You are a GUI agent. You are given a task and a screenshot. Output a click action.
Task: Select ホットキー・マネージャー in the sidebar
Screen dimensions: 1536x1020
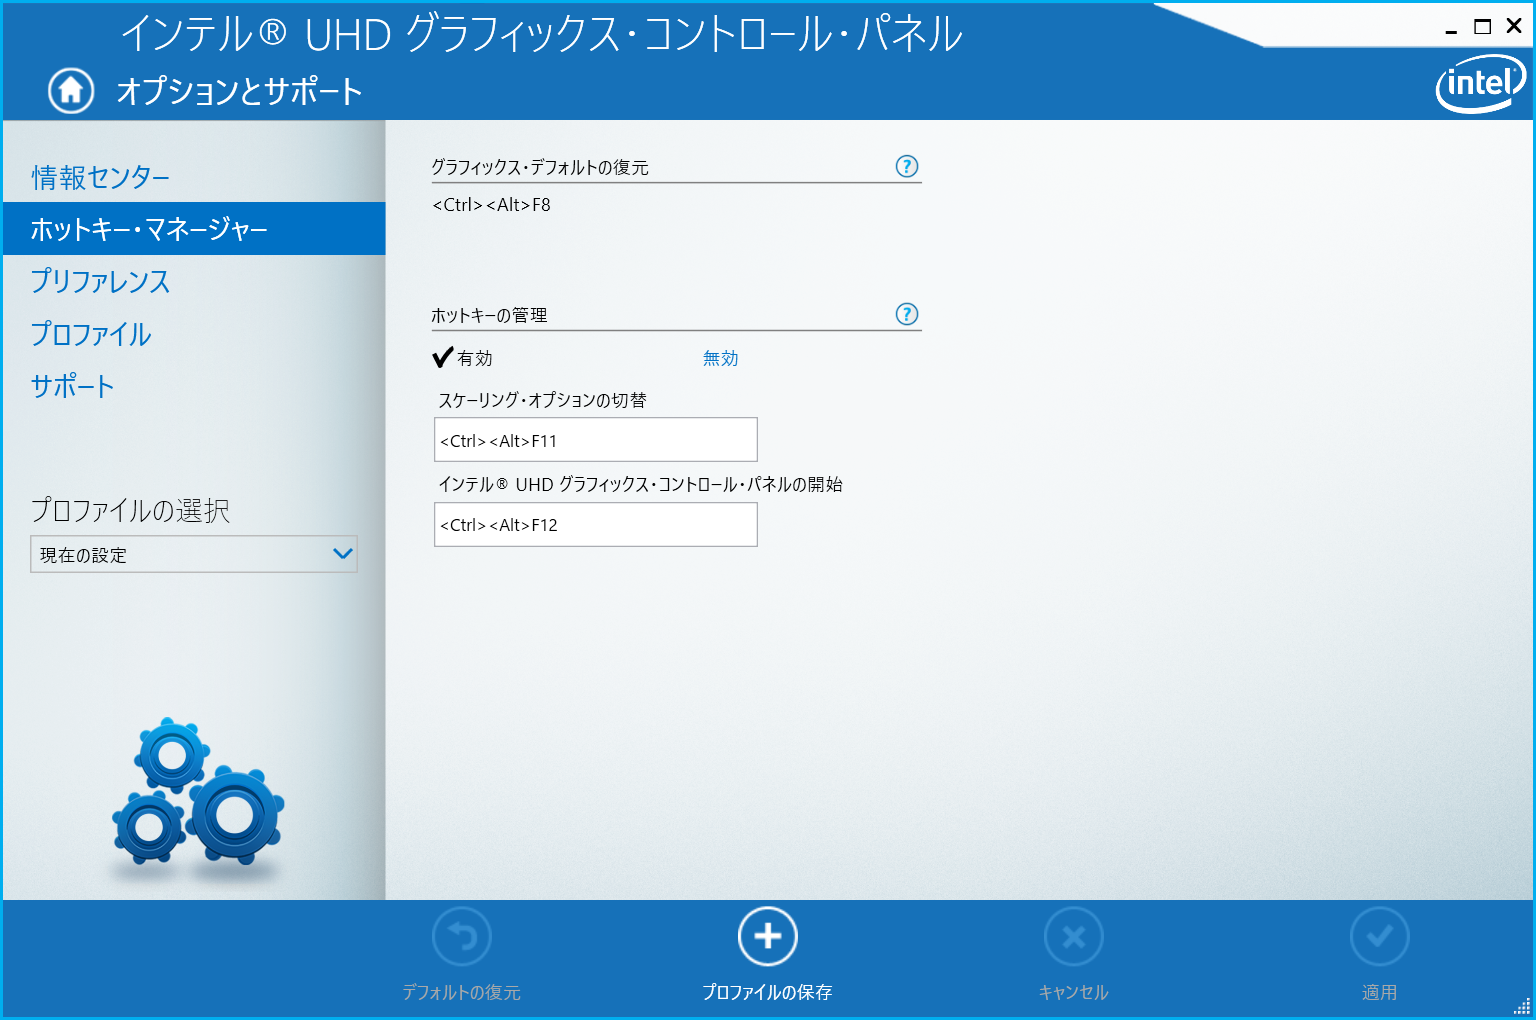(194, 229)
